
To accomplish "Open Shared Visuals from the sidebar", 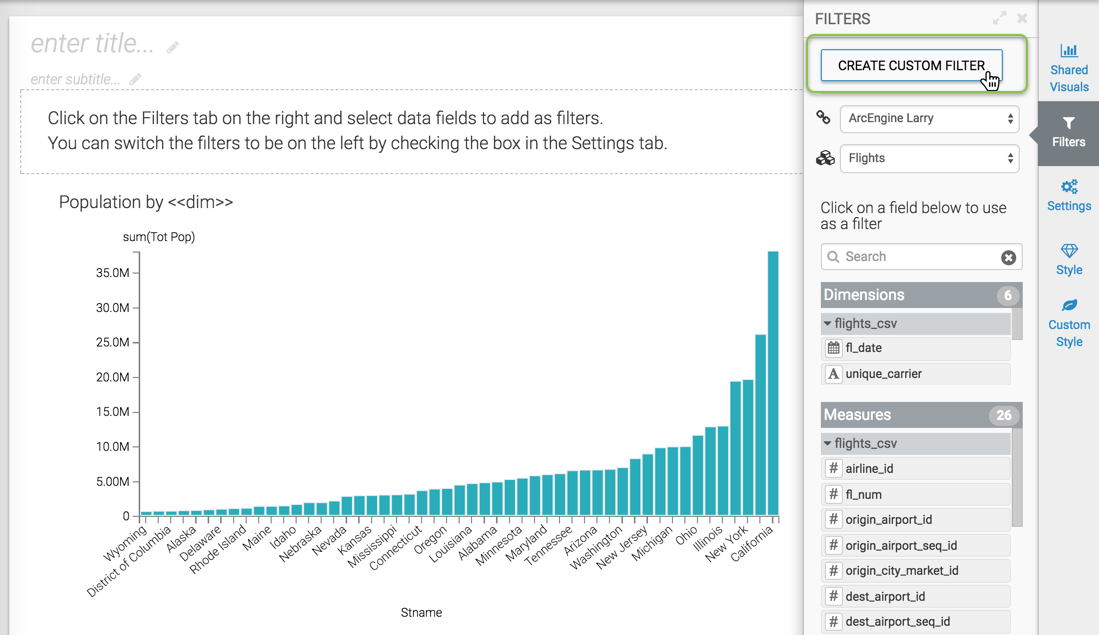I will [x=1068, y=67].
